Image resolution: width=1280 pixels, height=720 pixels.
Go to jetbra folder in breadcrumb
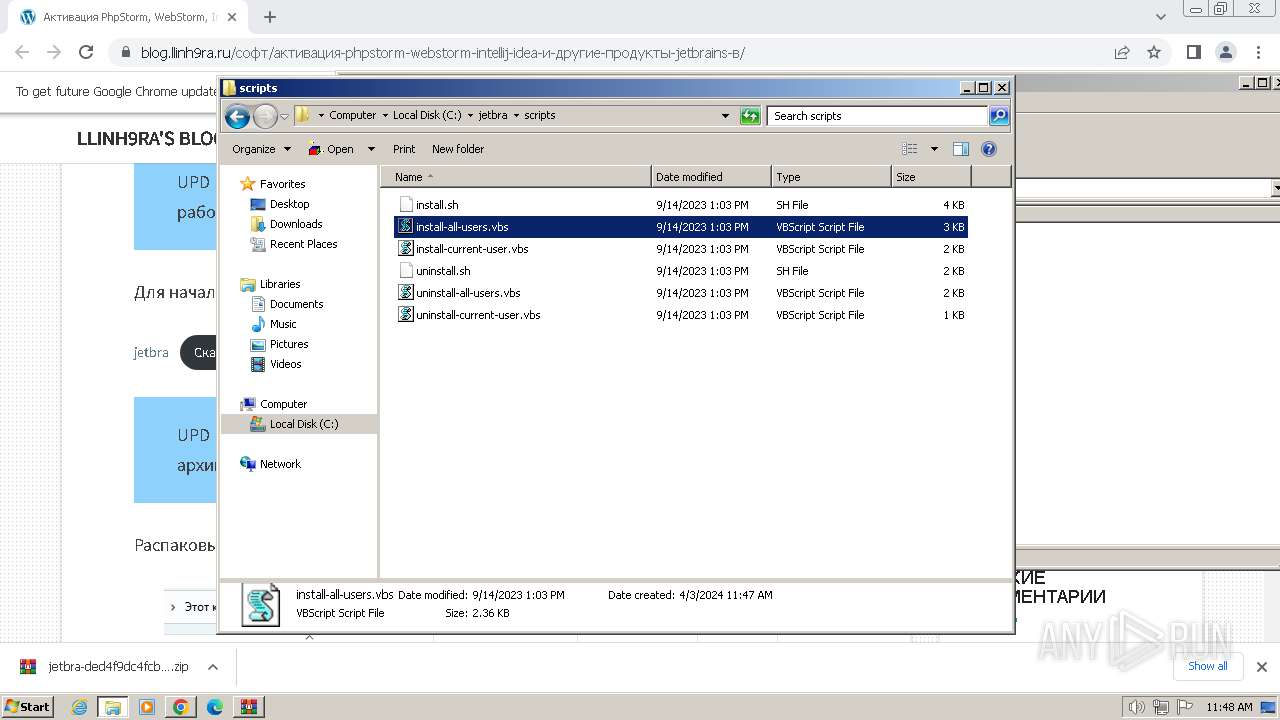click(x=493, y=115)
